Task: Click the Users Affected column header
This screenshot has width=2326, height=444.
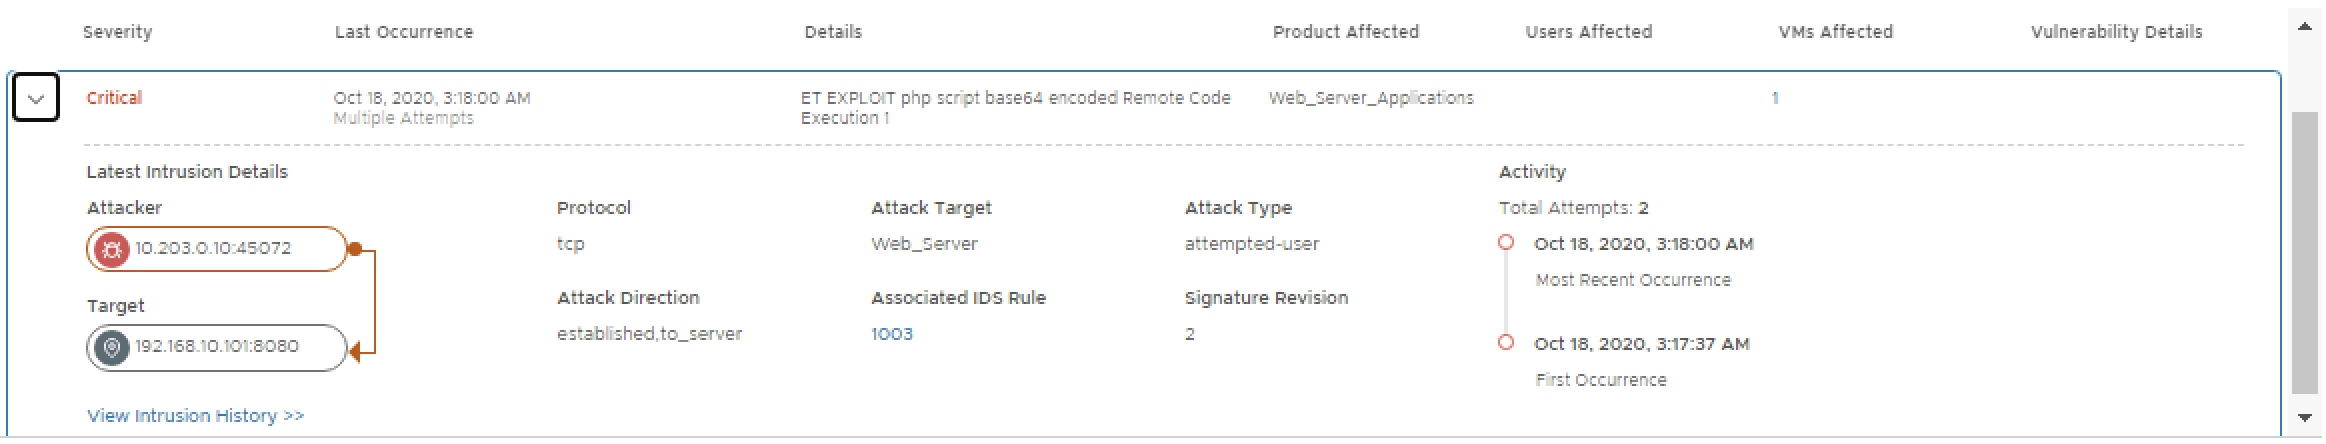Action: tap(1588, 32)
